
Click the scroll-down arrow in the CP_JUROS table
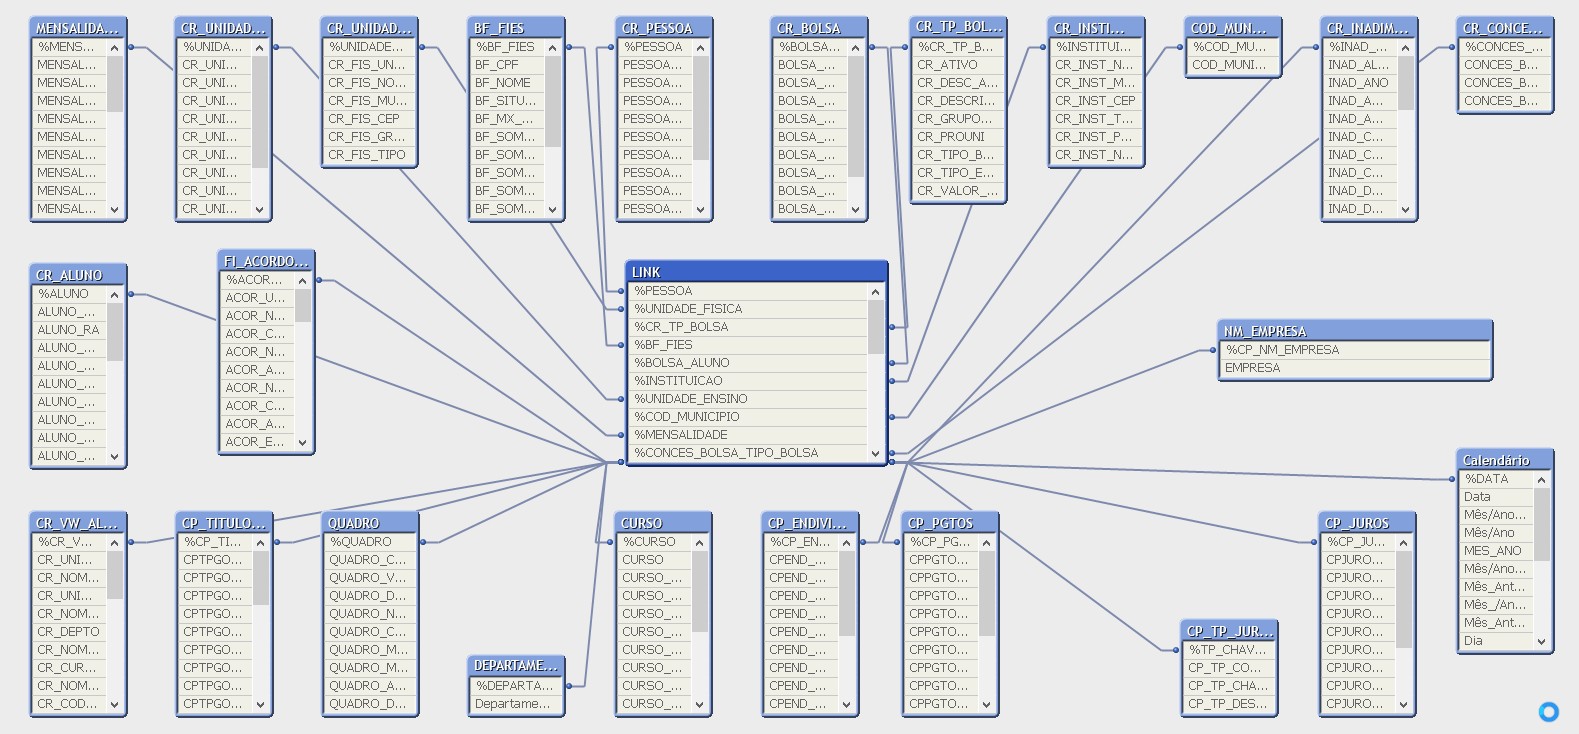coord(1404,704)
